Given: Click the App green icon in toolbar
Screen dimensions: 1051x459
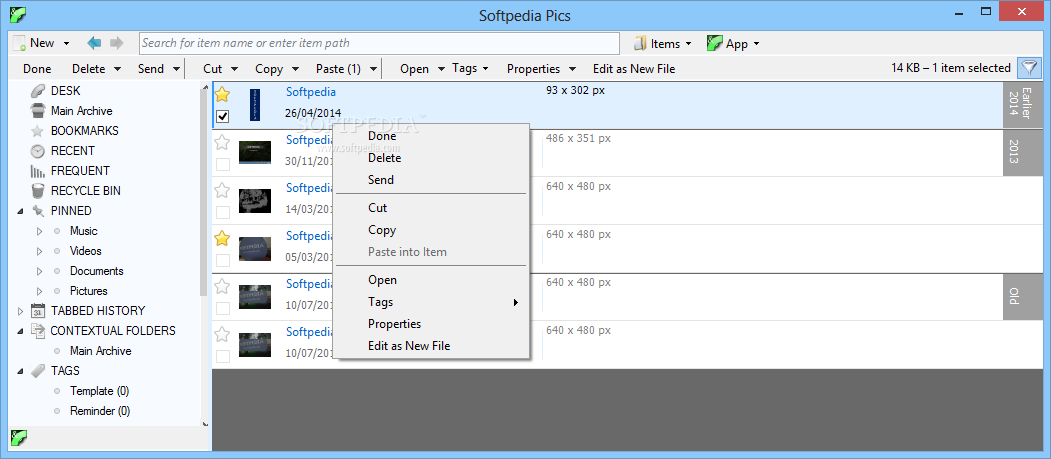Looking at the screenshot, I should pos(714,44).
